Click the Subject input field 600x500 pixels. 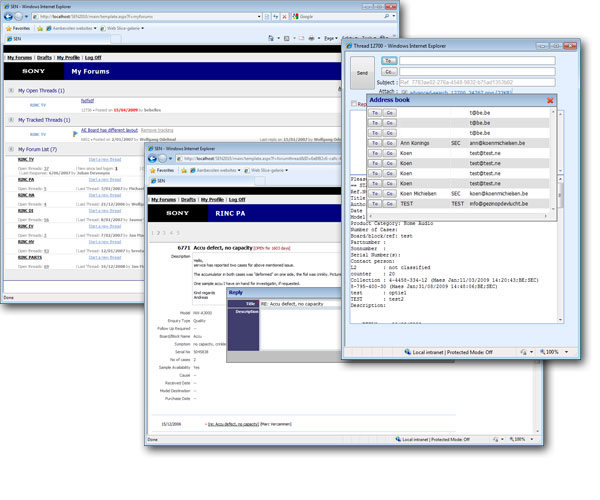click(x=477, y=82)
